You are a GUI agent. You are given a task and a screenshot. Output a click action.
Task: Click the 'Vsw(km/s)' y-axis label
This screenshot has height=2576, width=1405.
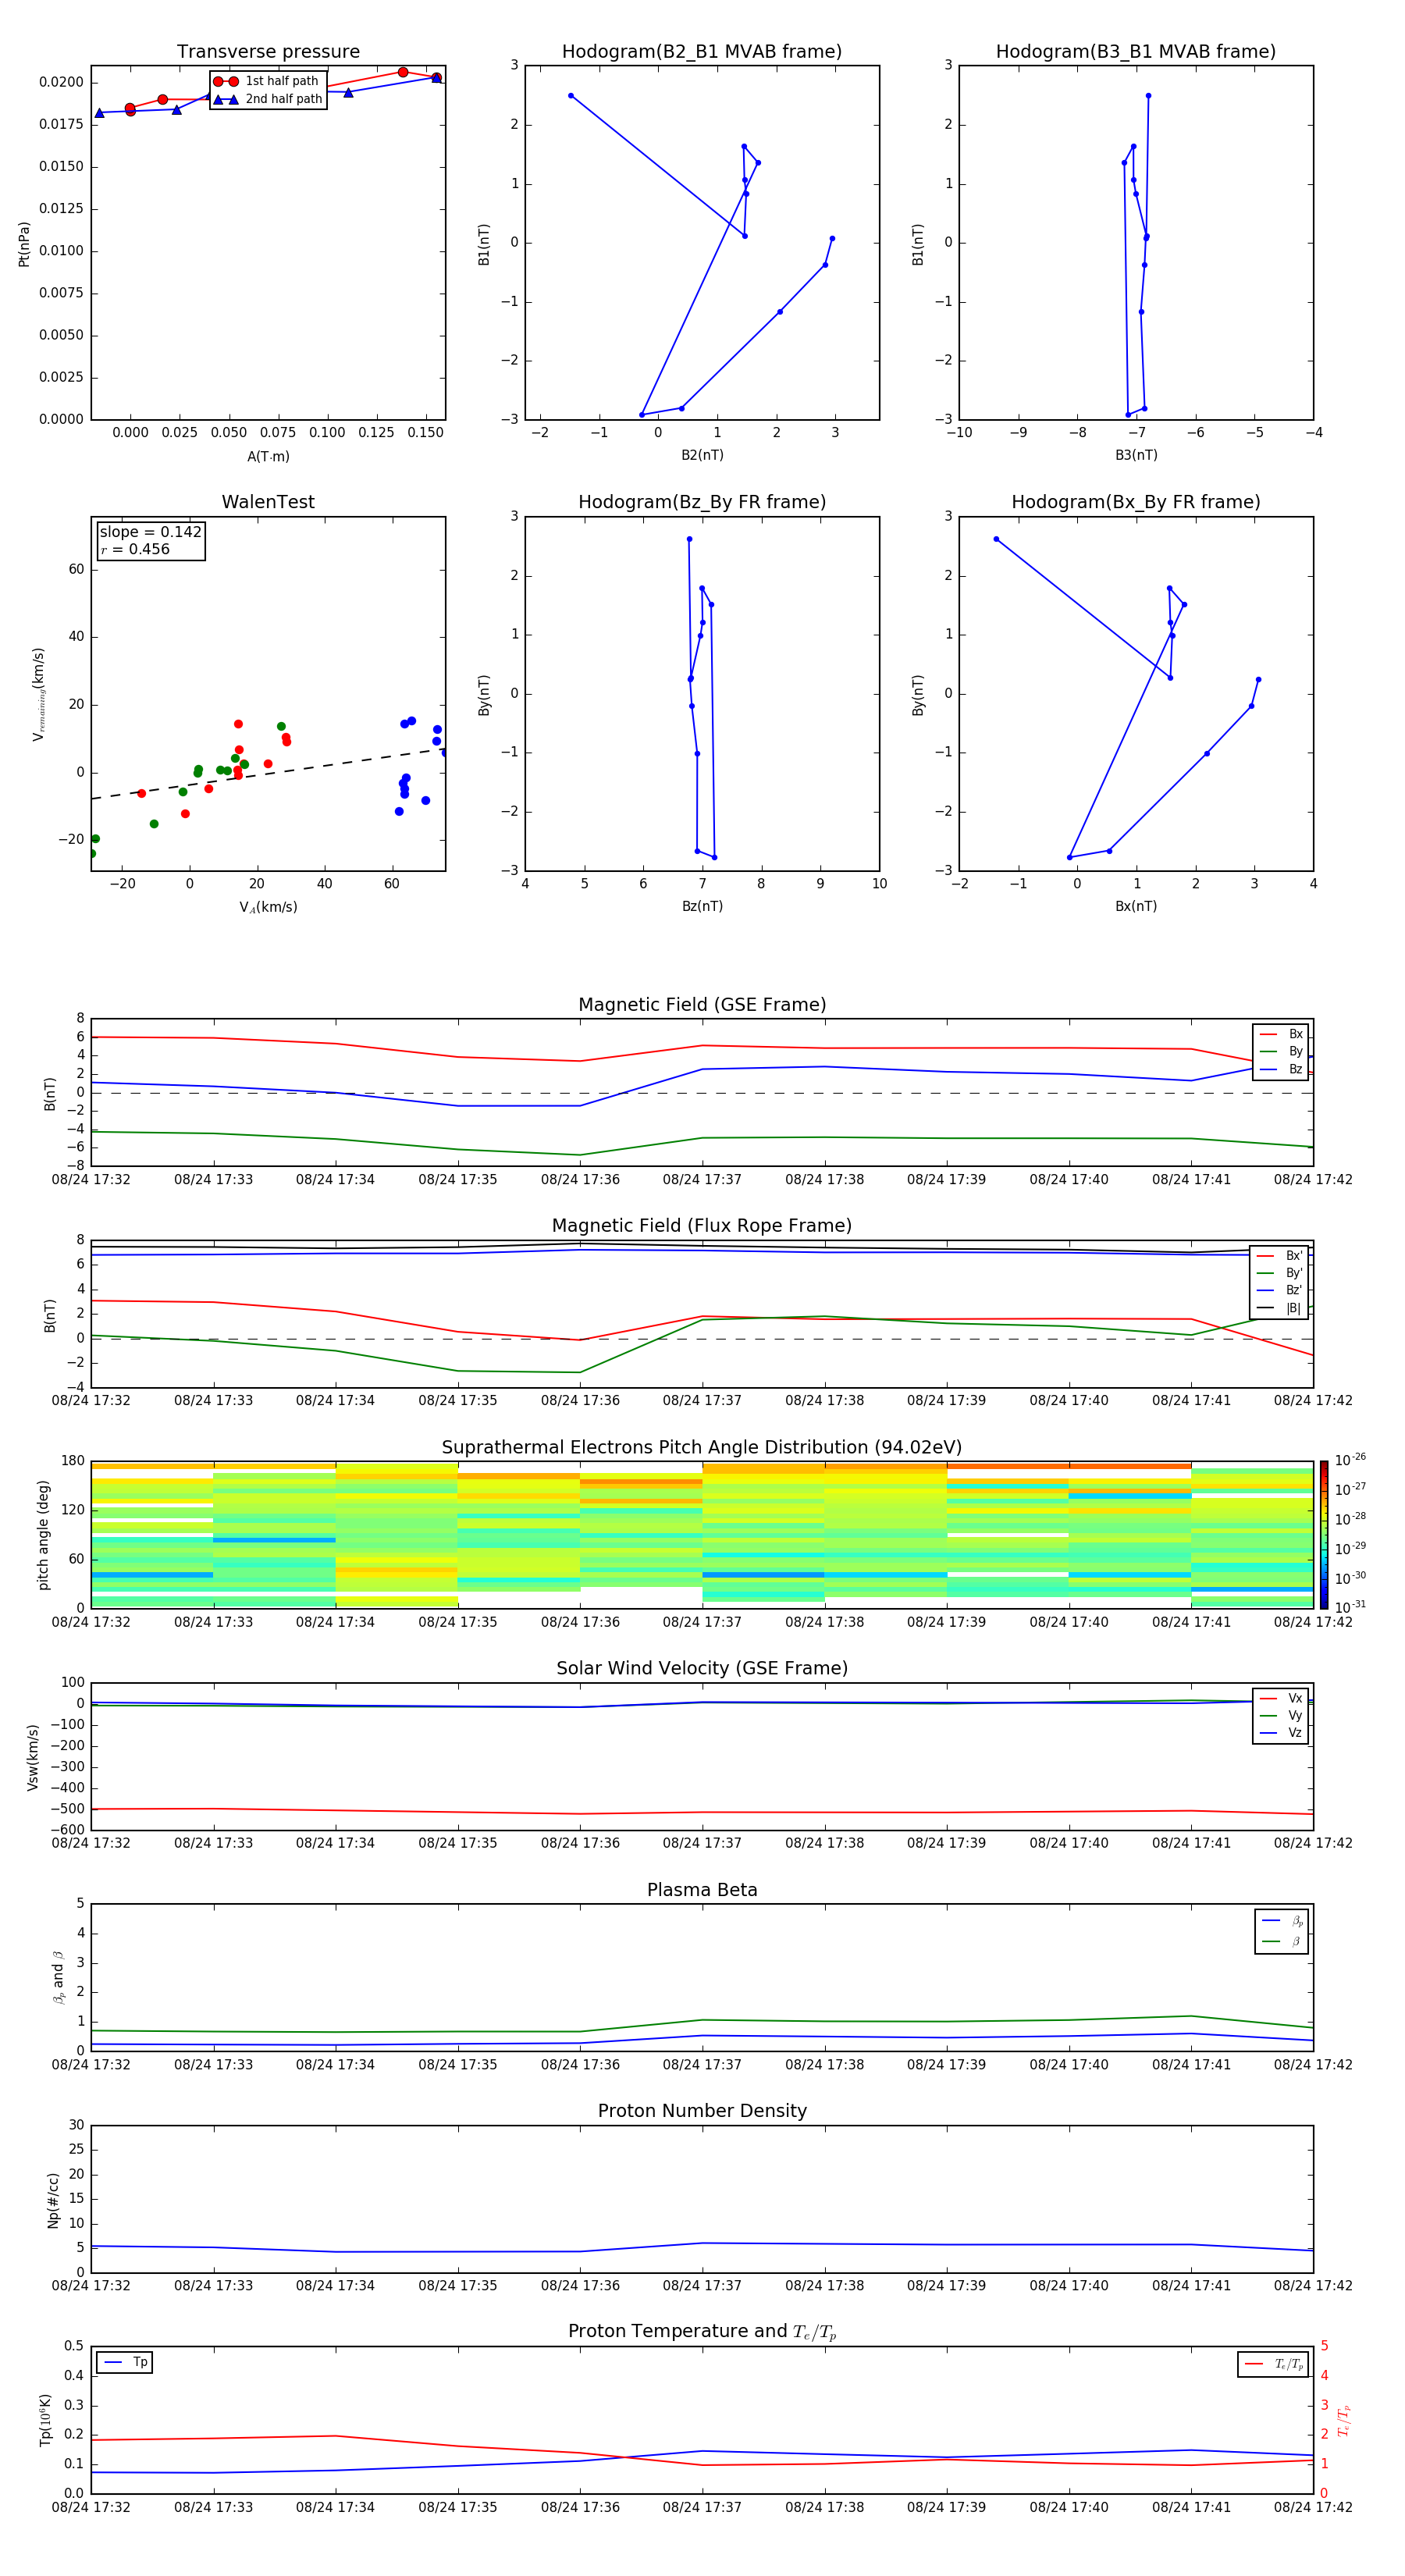tap(33, 1757)
